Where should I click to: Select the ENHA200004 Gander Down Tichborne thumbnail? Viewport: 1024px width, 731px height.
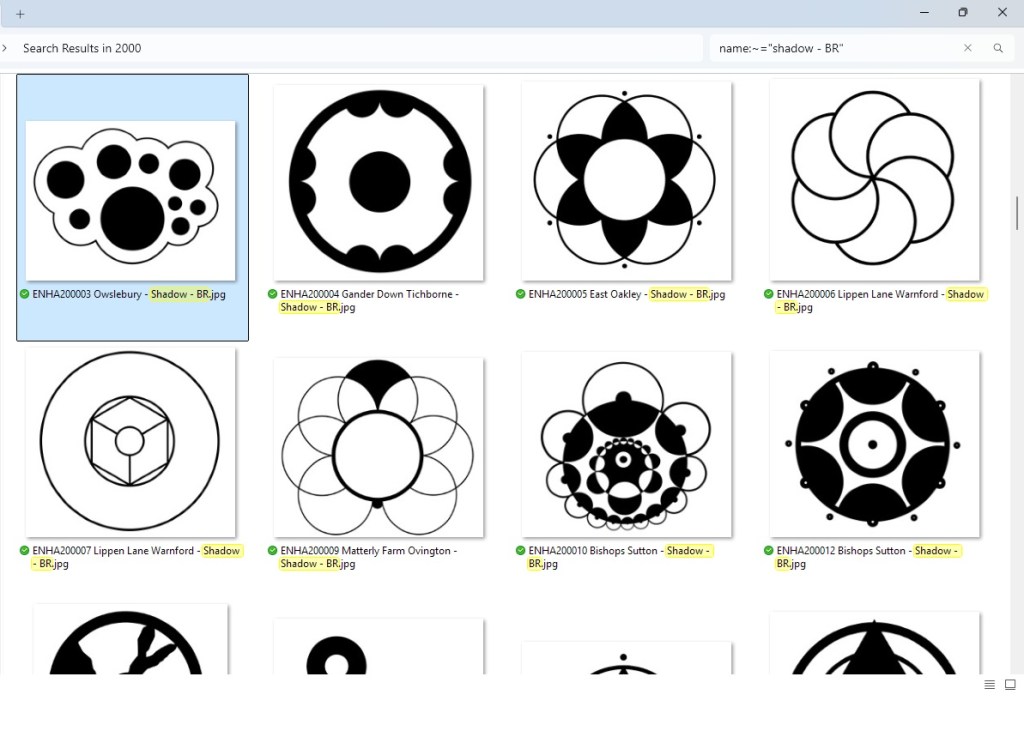[x=379, y=180]
